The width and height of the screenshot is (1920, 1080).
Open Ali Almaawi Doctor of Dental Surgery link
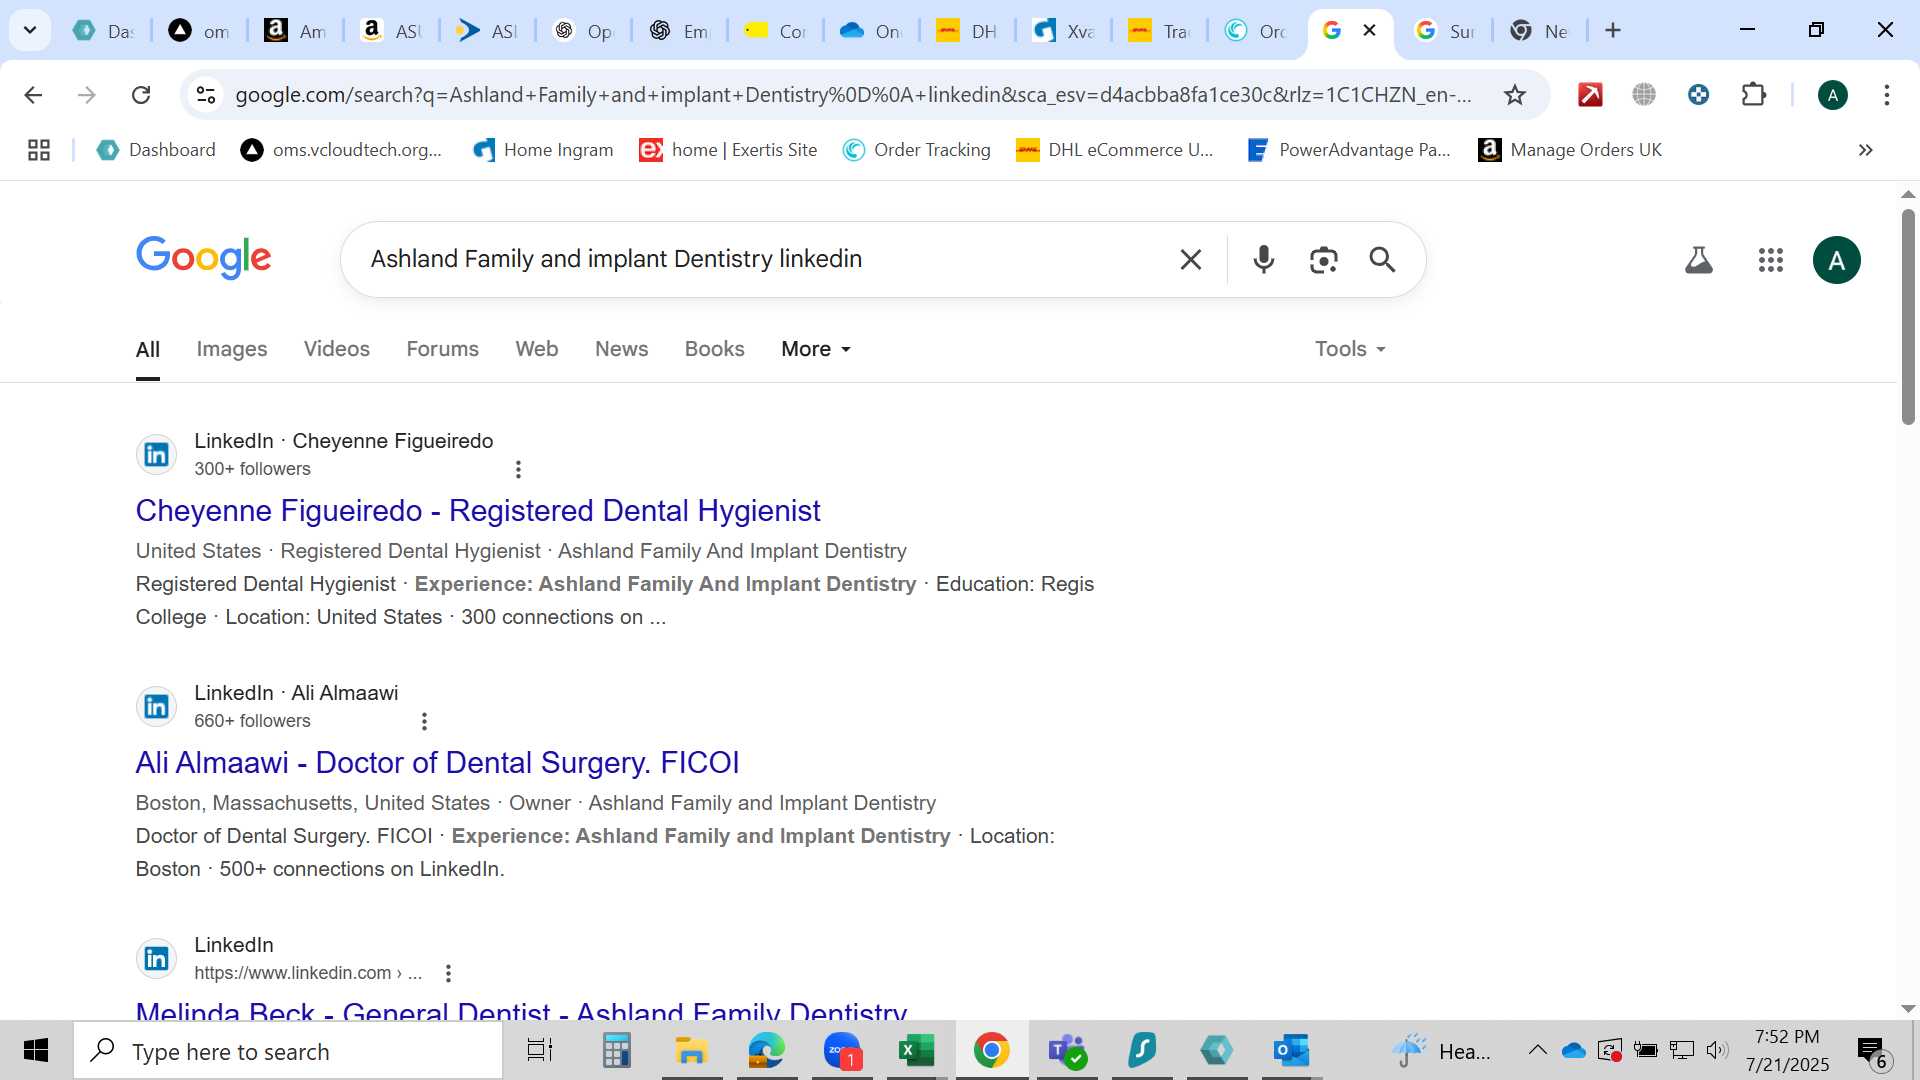coord(437,763)
